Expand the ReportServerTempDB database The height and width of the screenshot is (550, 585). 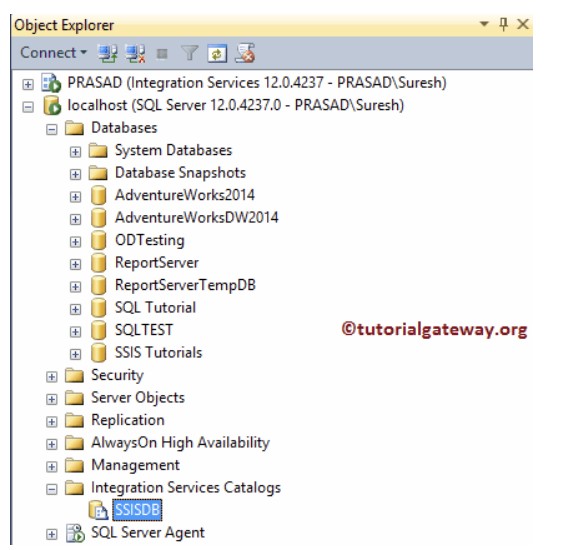pyautogui.click(x=75, y=287)
